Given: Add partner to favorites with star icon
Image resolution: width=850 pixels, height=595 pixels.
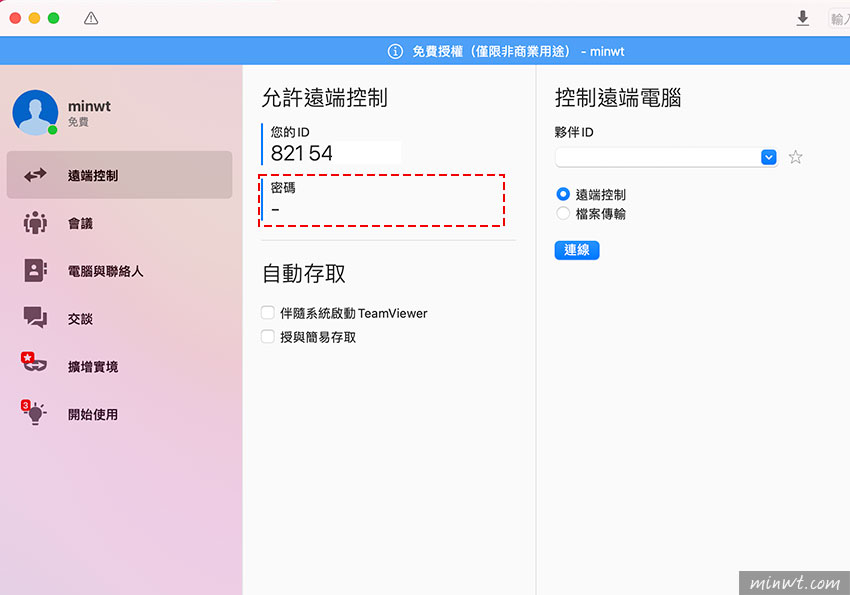Looking at the screenshot, I should 795,157.
